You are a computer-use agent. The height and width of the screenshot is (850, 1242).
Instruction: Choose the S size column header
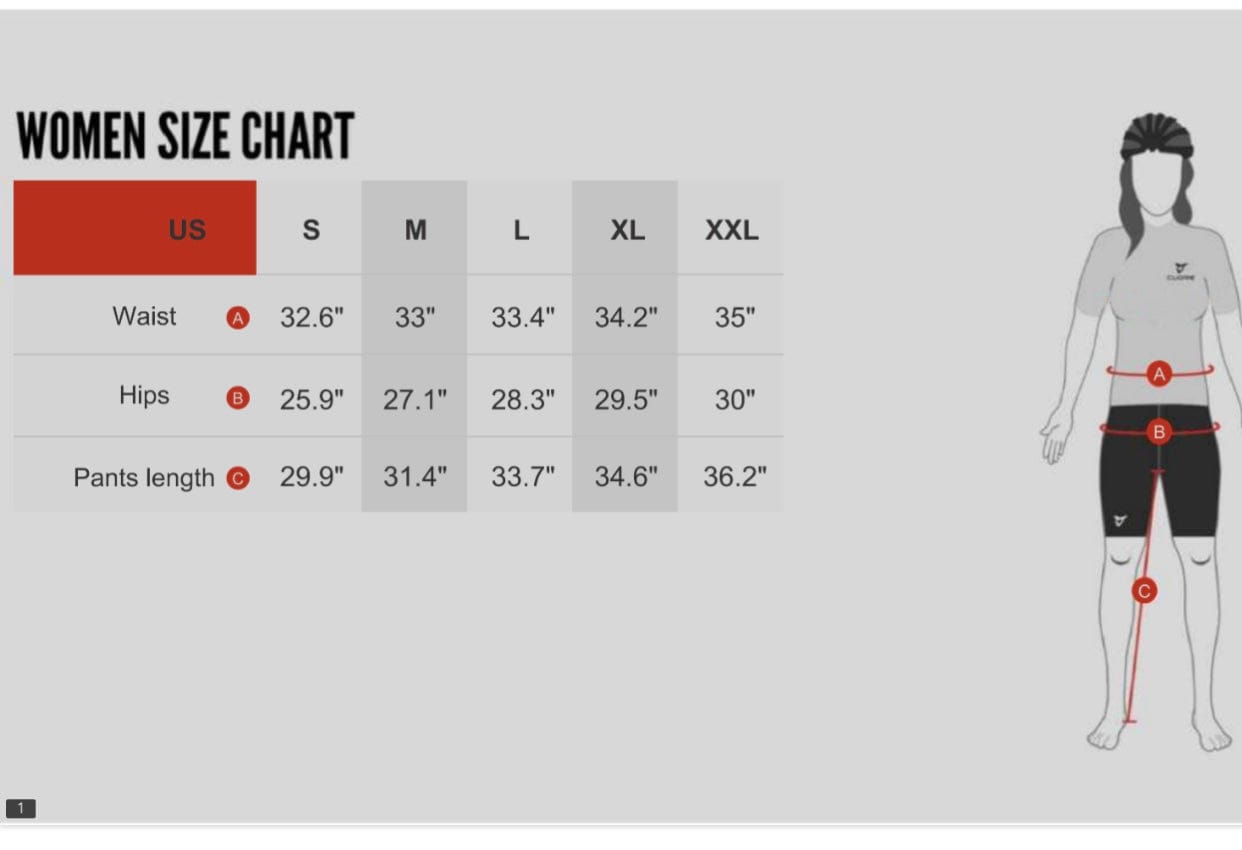311,230
